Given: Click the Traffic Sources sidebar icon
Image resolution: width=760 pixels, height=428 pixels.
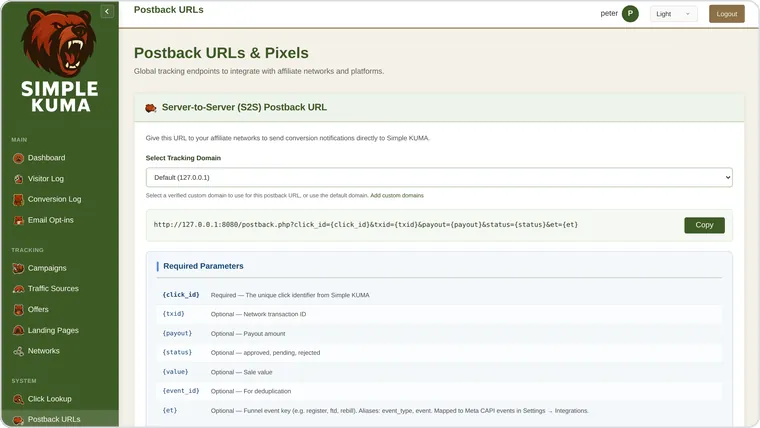Looking at the screenshot, I should click(18, 289).
